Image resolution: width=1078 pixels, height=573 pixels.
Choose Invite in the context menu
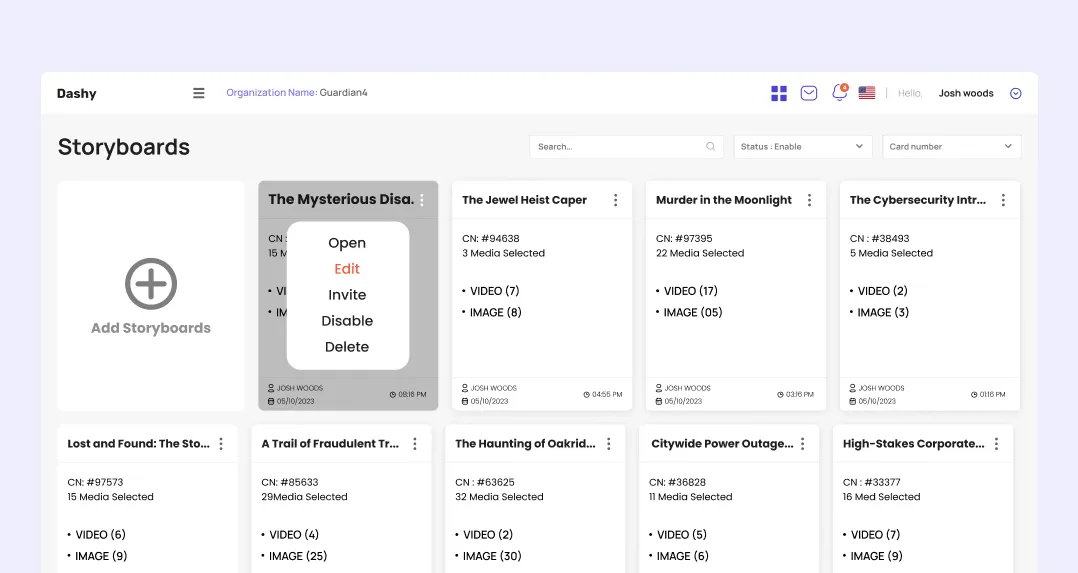point(347,295)
